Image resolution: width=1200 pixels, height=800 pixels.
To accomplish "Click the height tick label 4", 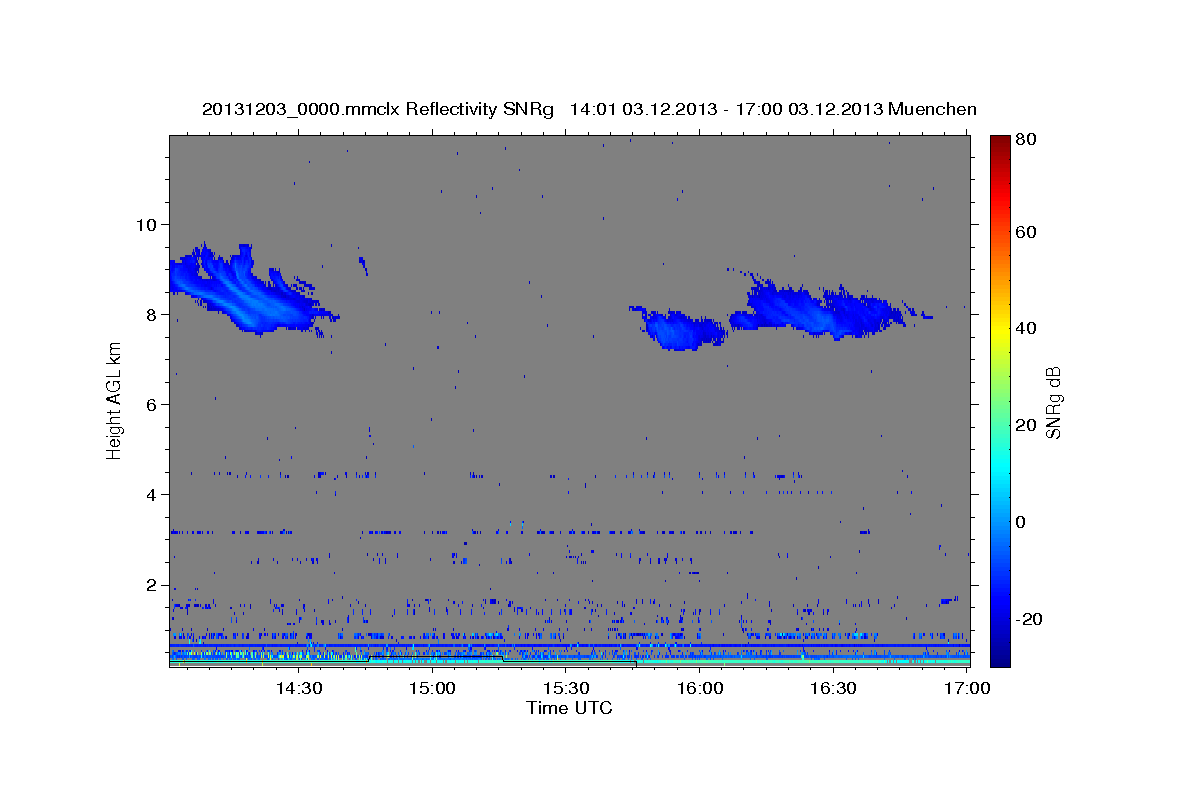I will pos(150,495).
